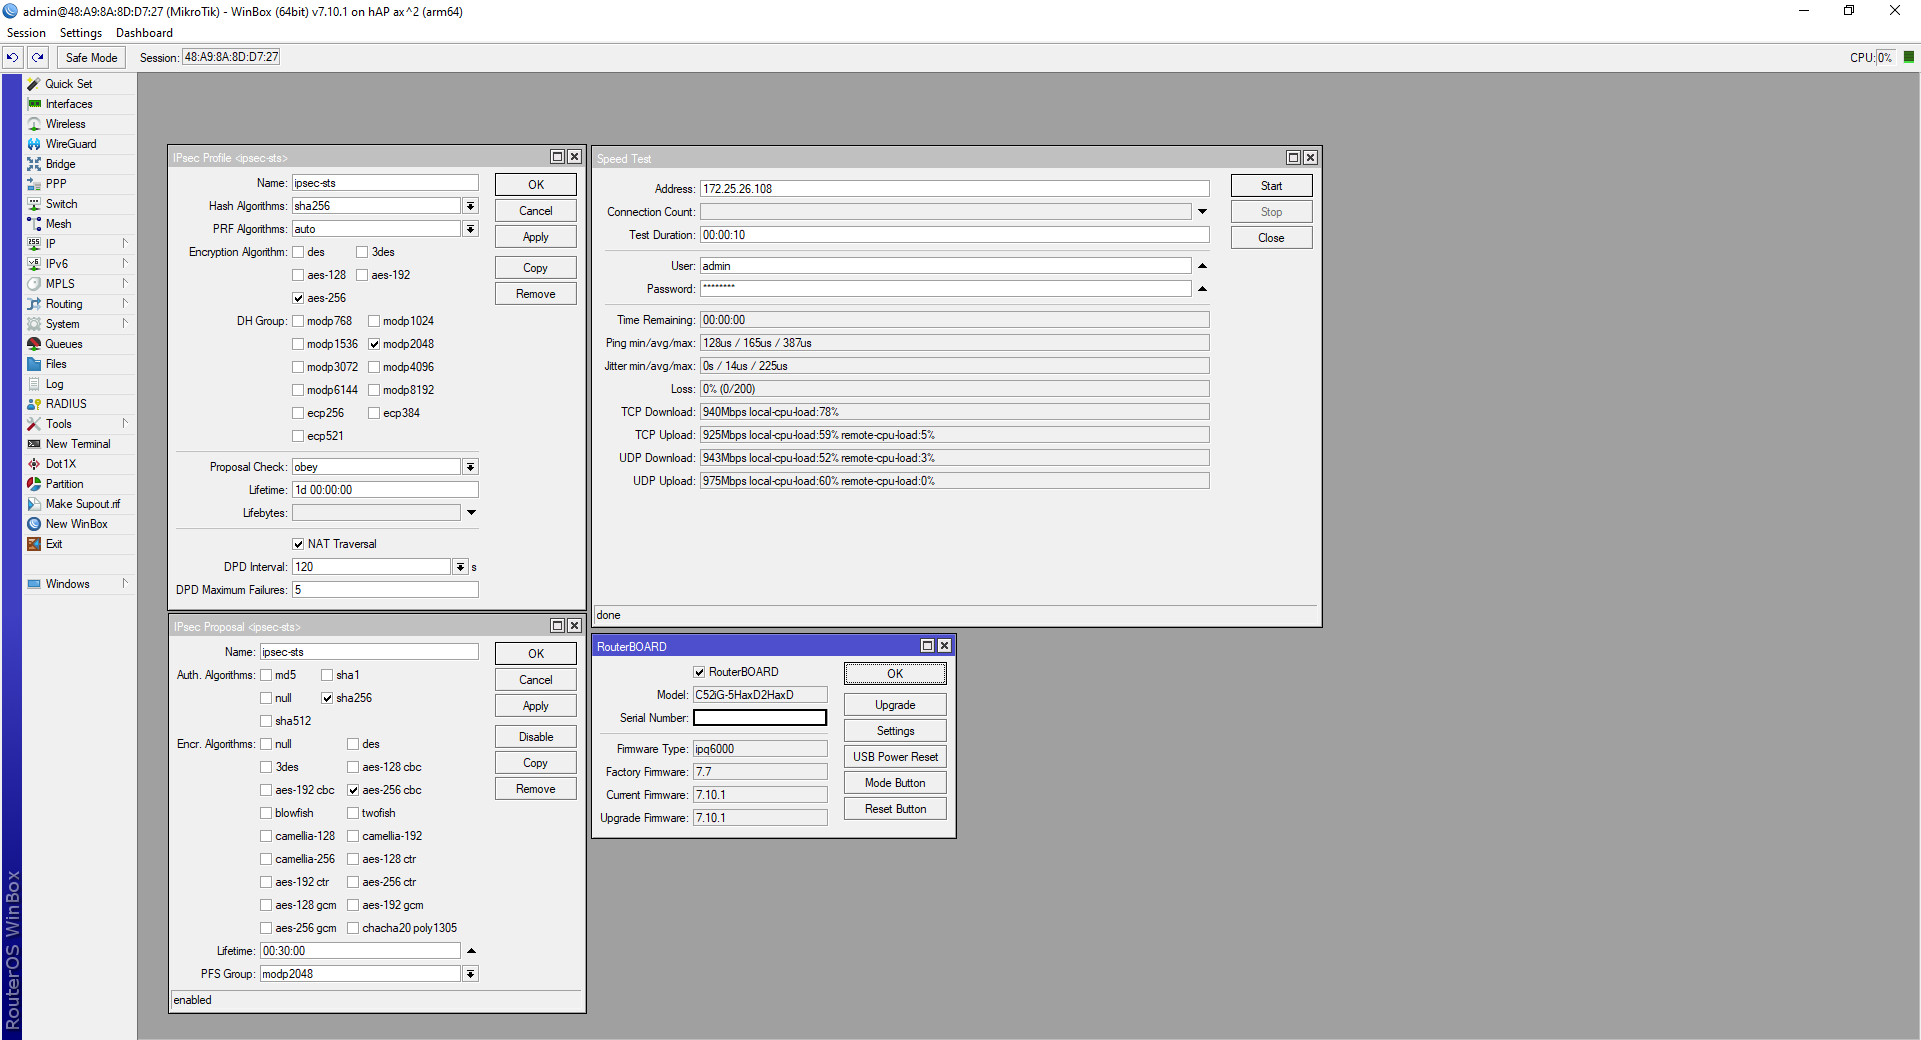Click Safe Mode button

pos(91,57)
